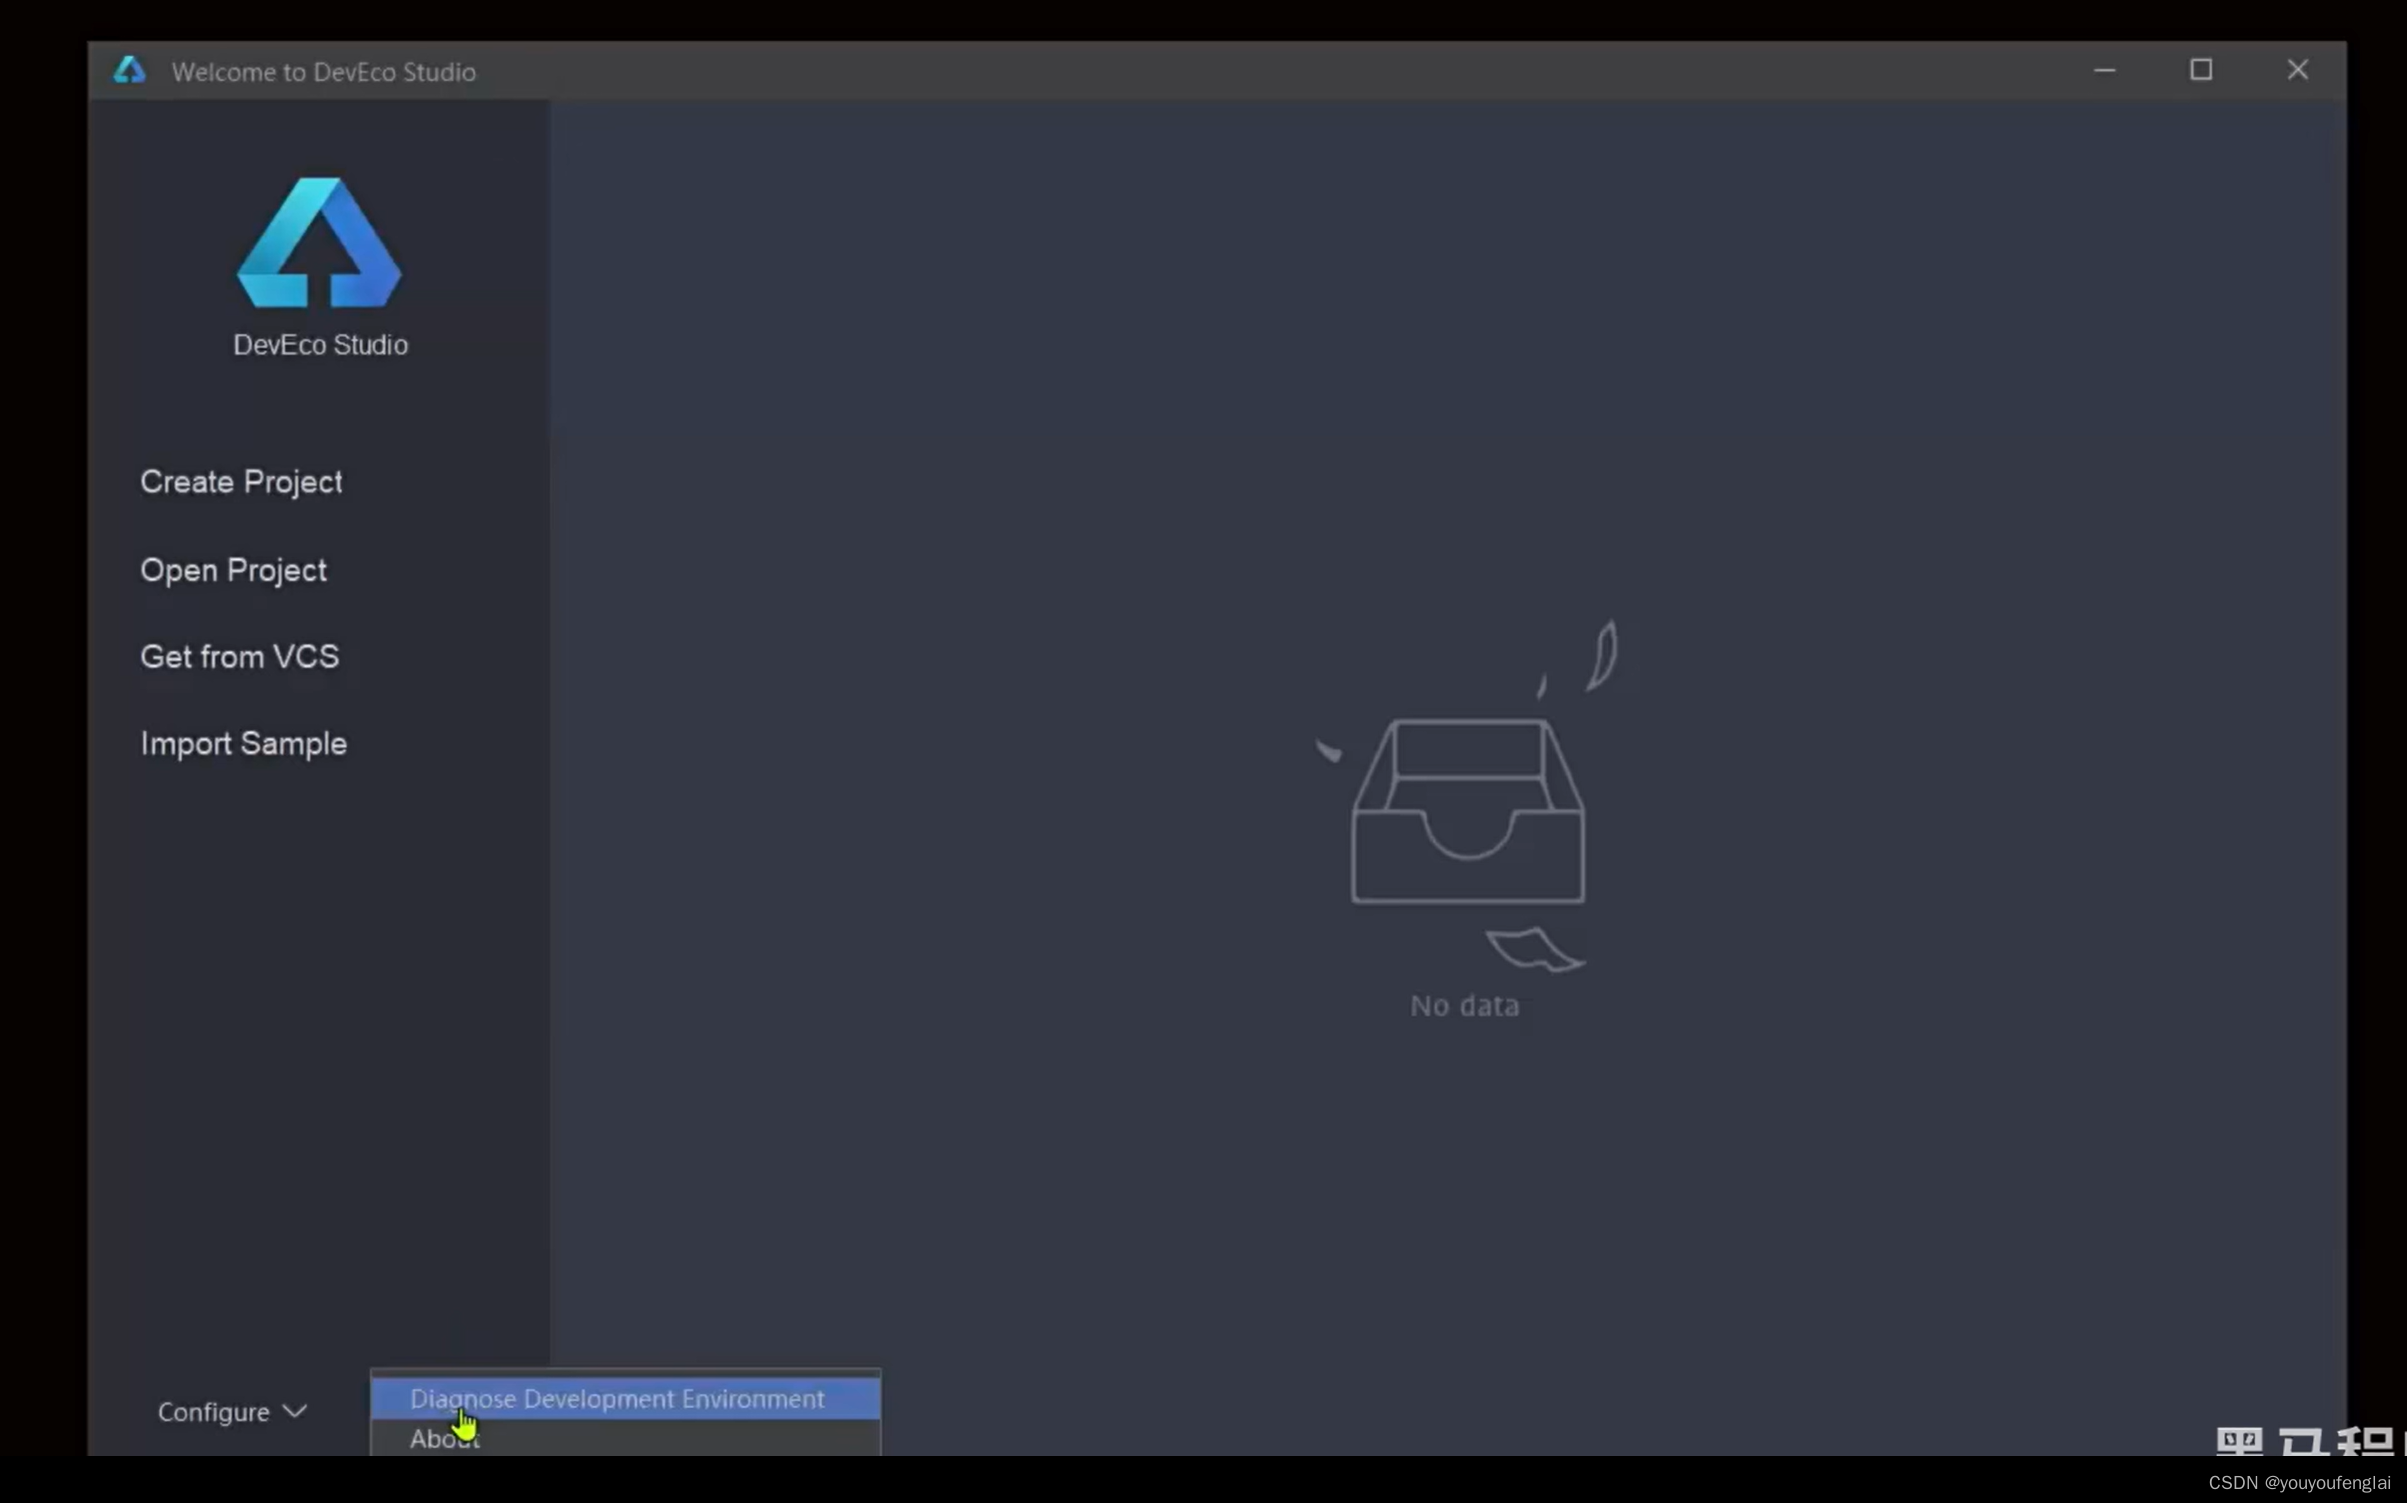
Task: Maximize the Welcome to DevEco Studio window
Action: (2200, 70)
